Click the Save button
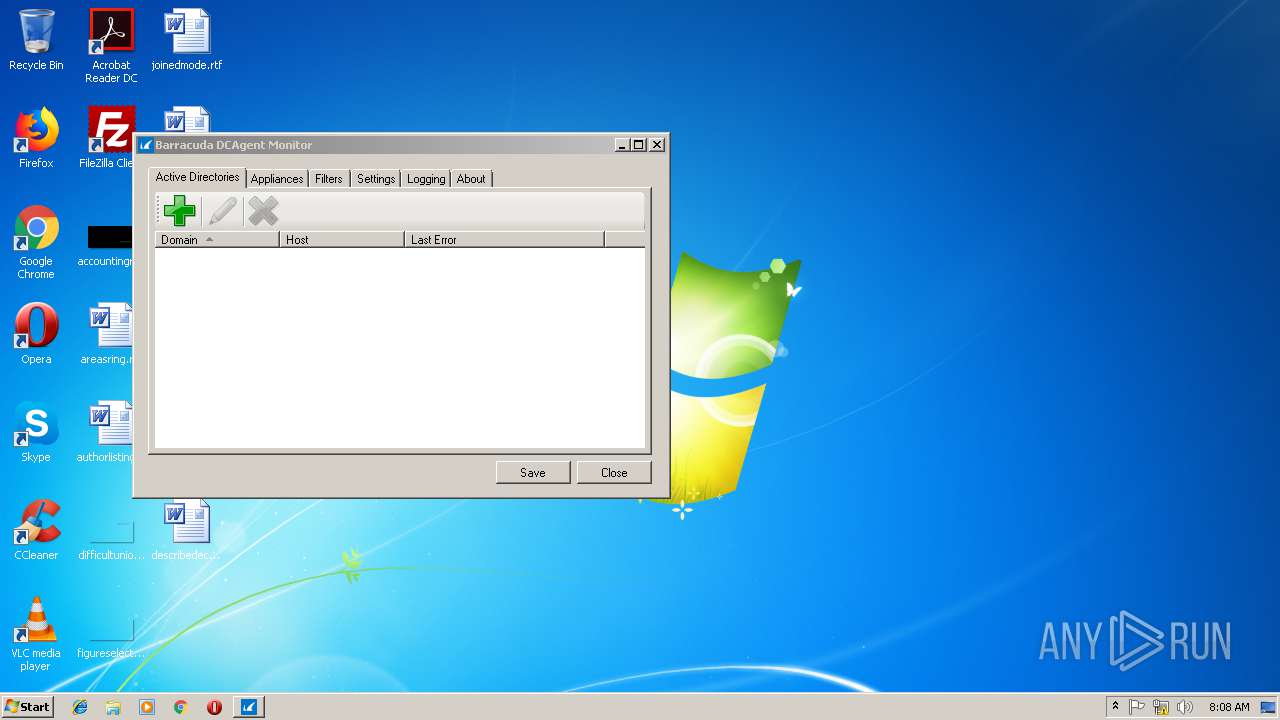The height and width of the screenshot is (720, 1280). click(533, 472)
